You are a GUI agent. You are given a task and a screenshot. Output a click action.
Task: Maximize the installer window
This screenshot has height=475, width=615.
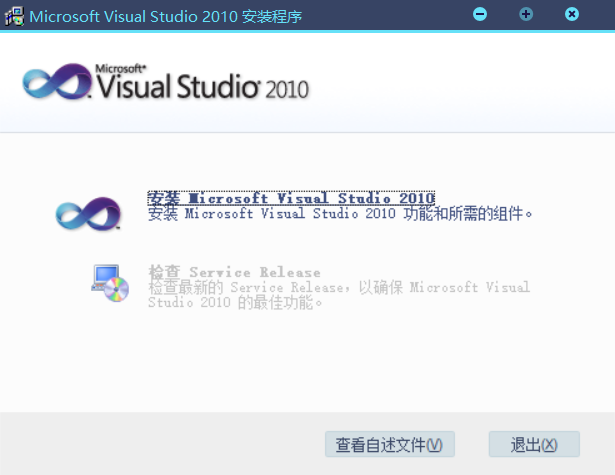click(526, 14)
